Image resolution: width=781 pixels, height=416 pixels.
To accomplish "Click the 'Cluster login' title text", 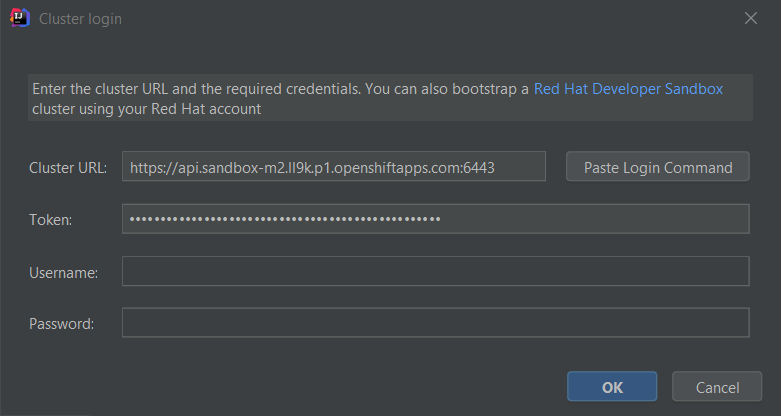I will click(x=80, y=19).
